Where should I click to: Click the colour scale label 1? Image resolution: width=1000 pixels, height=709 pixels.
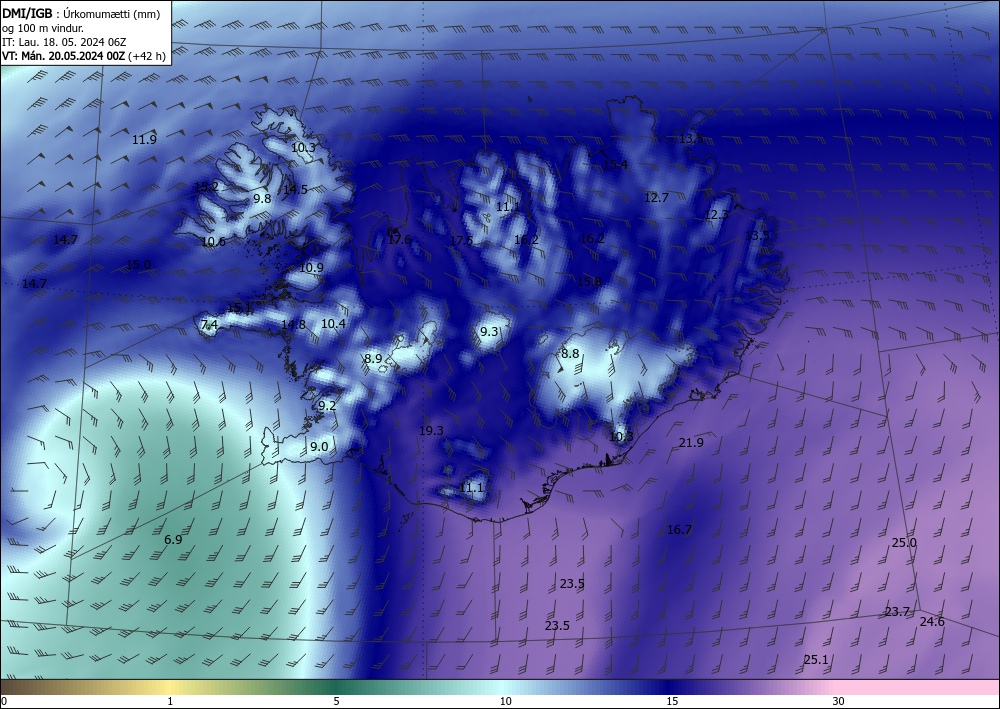(170, 701)
